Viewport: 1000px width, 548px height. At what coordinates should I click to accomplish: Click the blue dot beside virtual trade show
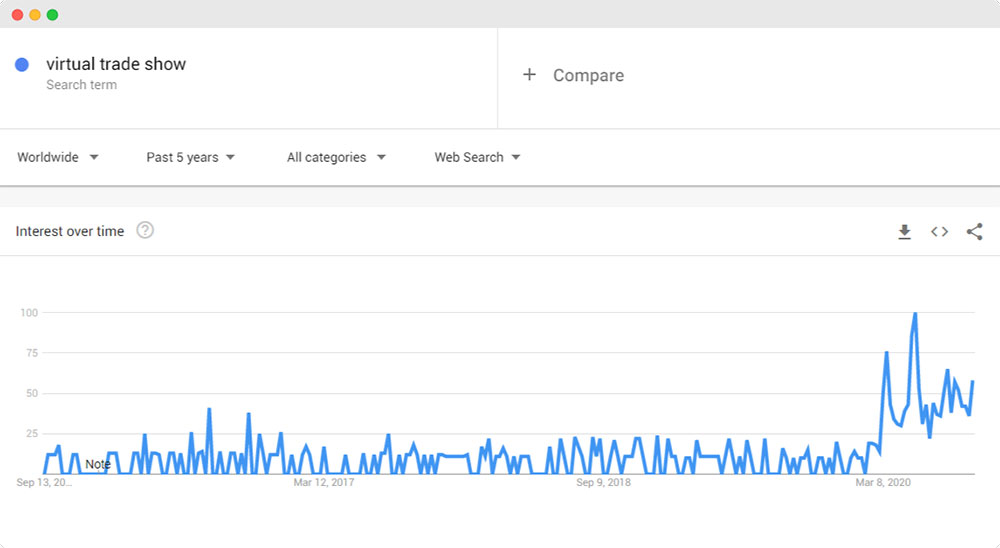point(22,65)
